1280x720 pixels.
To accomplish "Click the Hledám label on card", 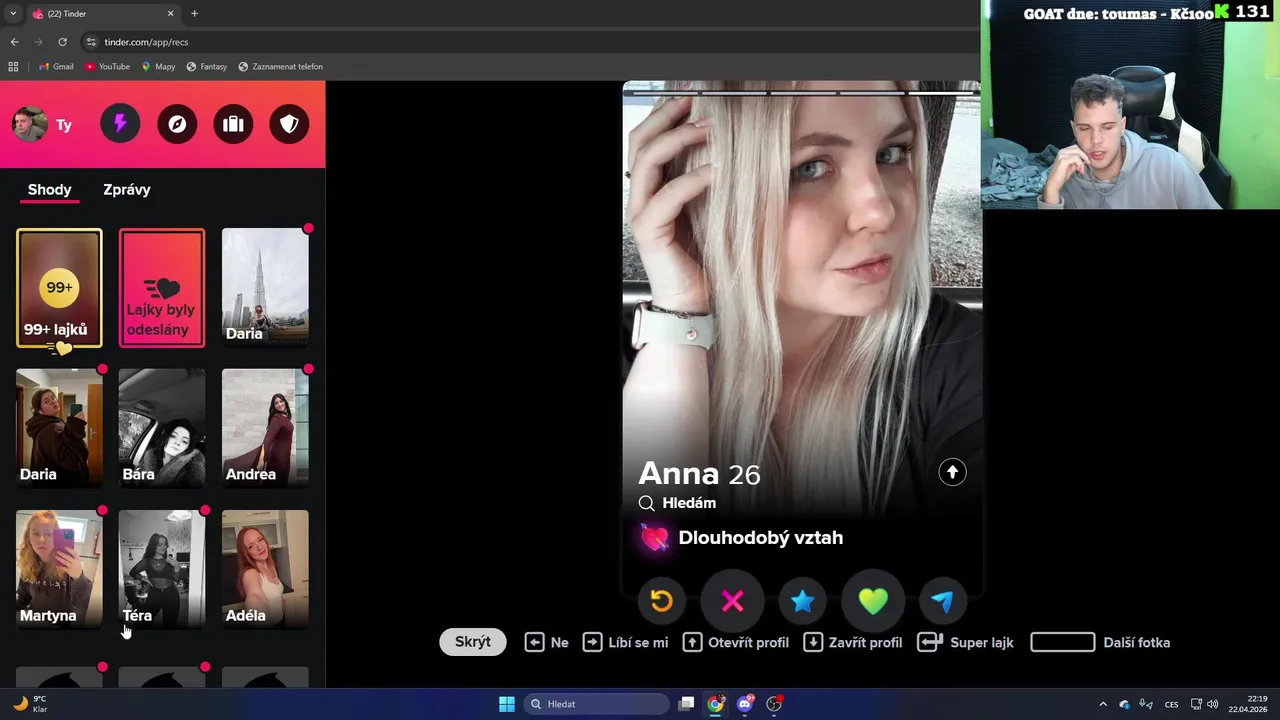I will [689, 503].
